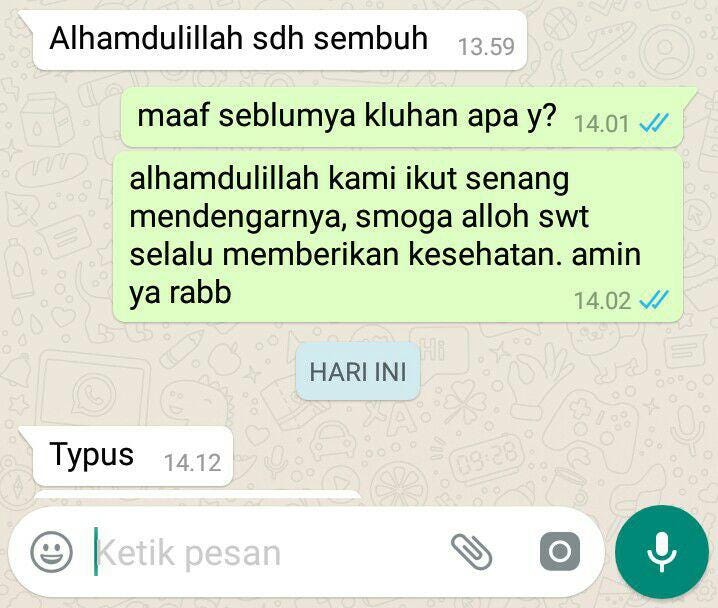Select the 'Alhamdulillah sdh sembuh' message bubble
The height and width of the screenshot is (608, 718).
click(280, 40)
